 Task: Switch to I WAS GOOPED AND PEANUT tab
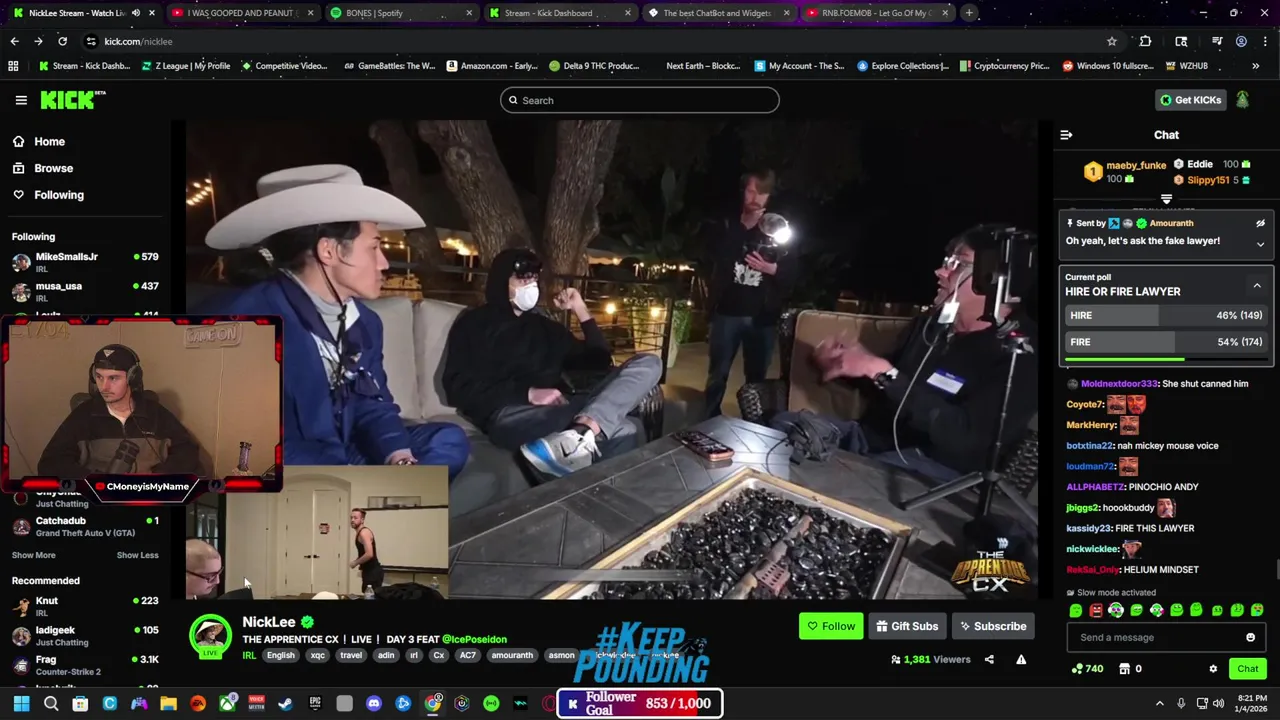[x=241, y=13]
